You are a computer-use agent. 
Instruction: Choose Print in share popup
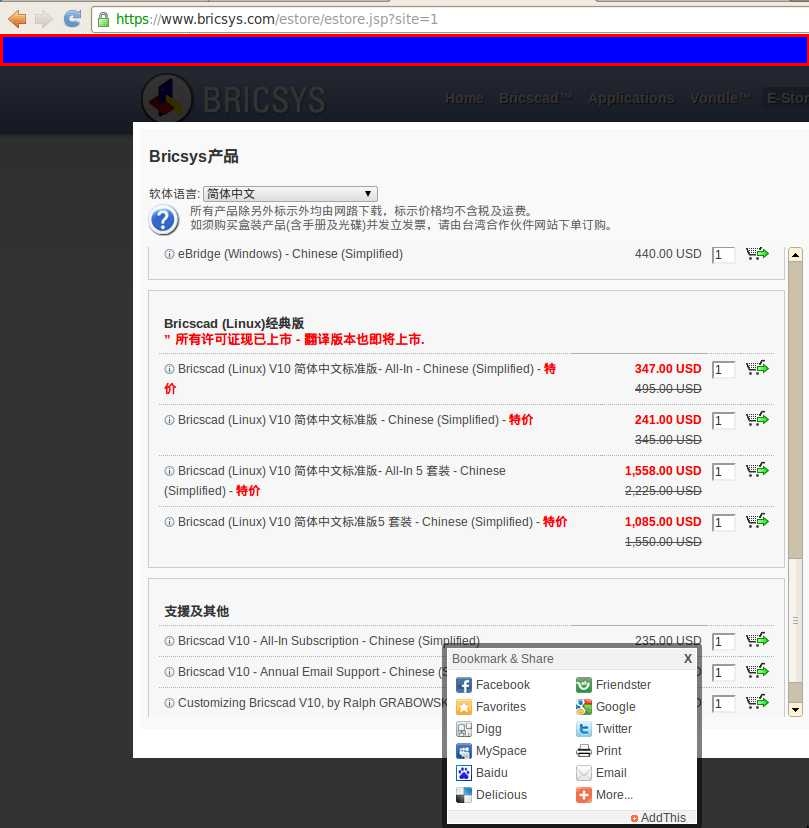pyautogui.click(x=598, y=751)
